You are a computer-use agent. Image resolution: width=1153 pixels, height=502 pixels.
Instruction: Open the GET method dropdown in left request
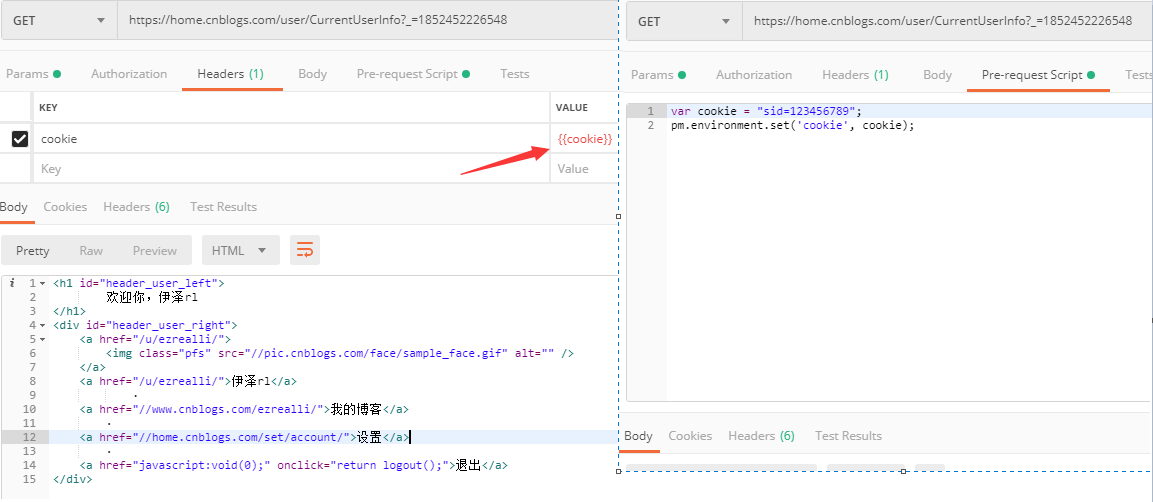coord(59,21)
